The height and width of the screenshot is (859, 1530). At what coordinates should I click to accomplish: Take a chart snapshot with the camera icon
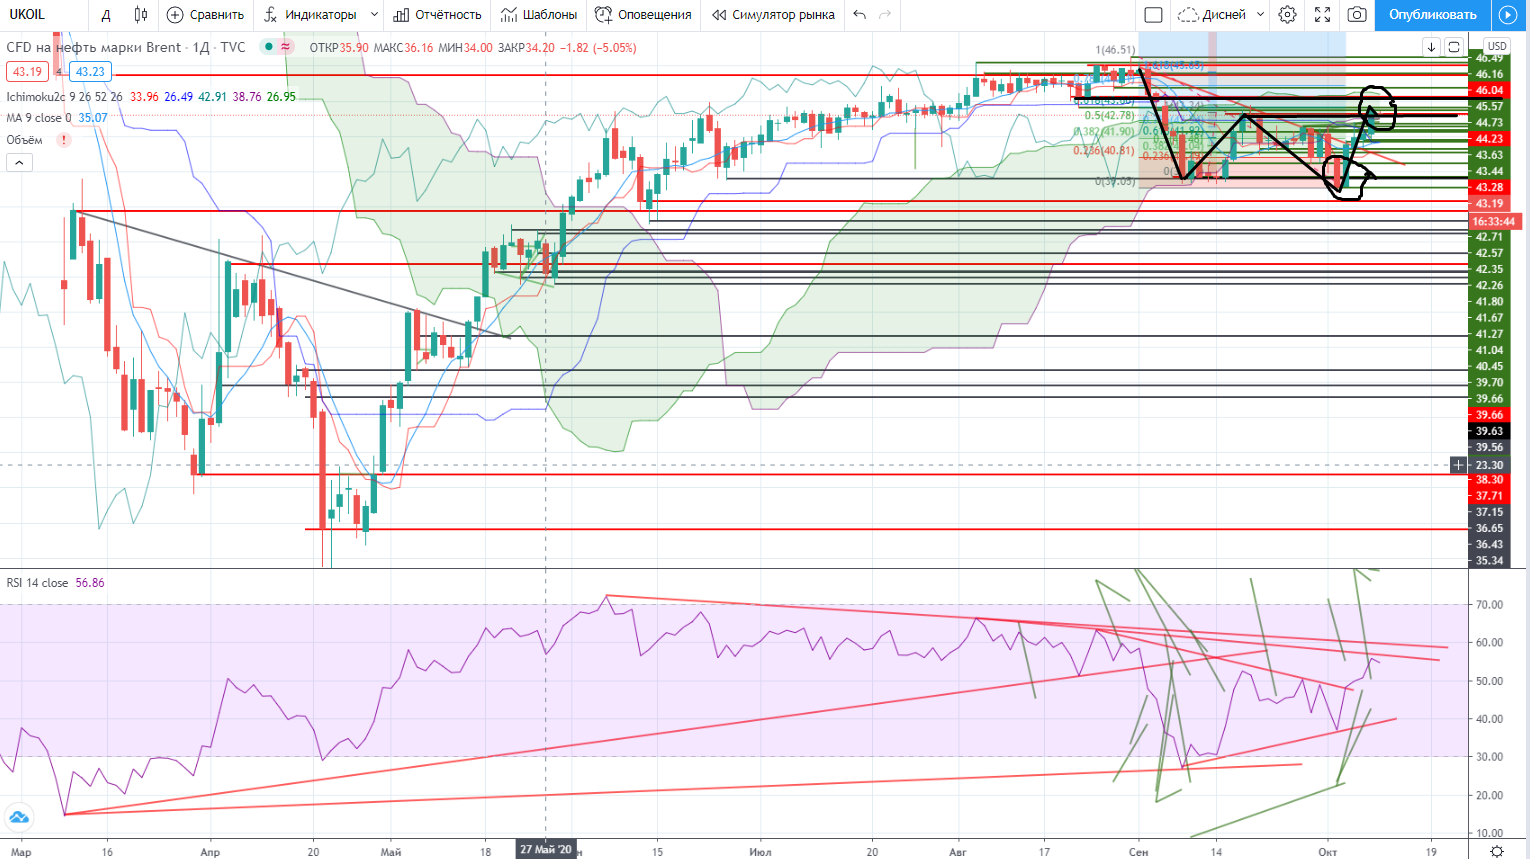tap(1357, 15)
